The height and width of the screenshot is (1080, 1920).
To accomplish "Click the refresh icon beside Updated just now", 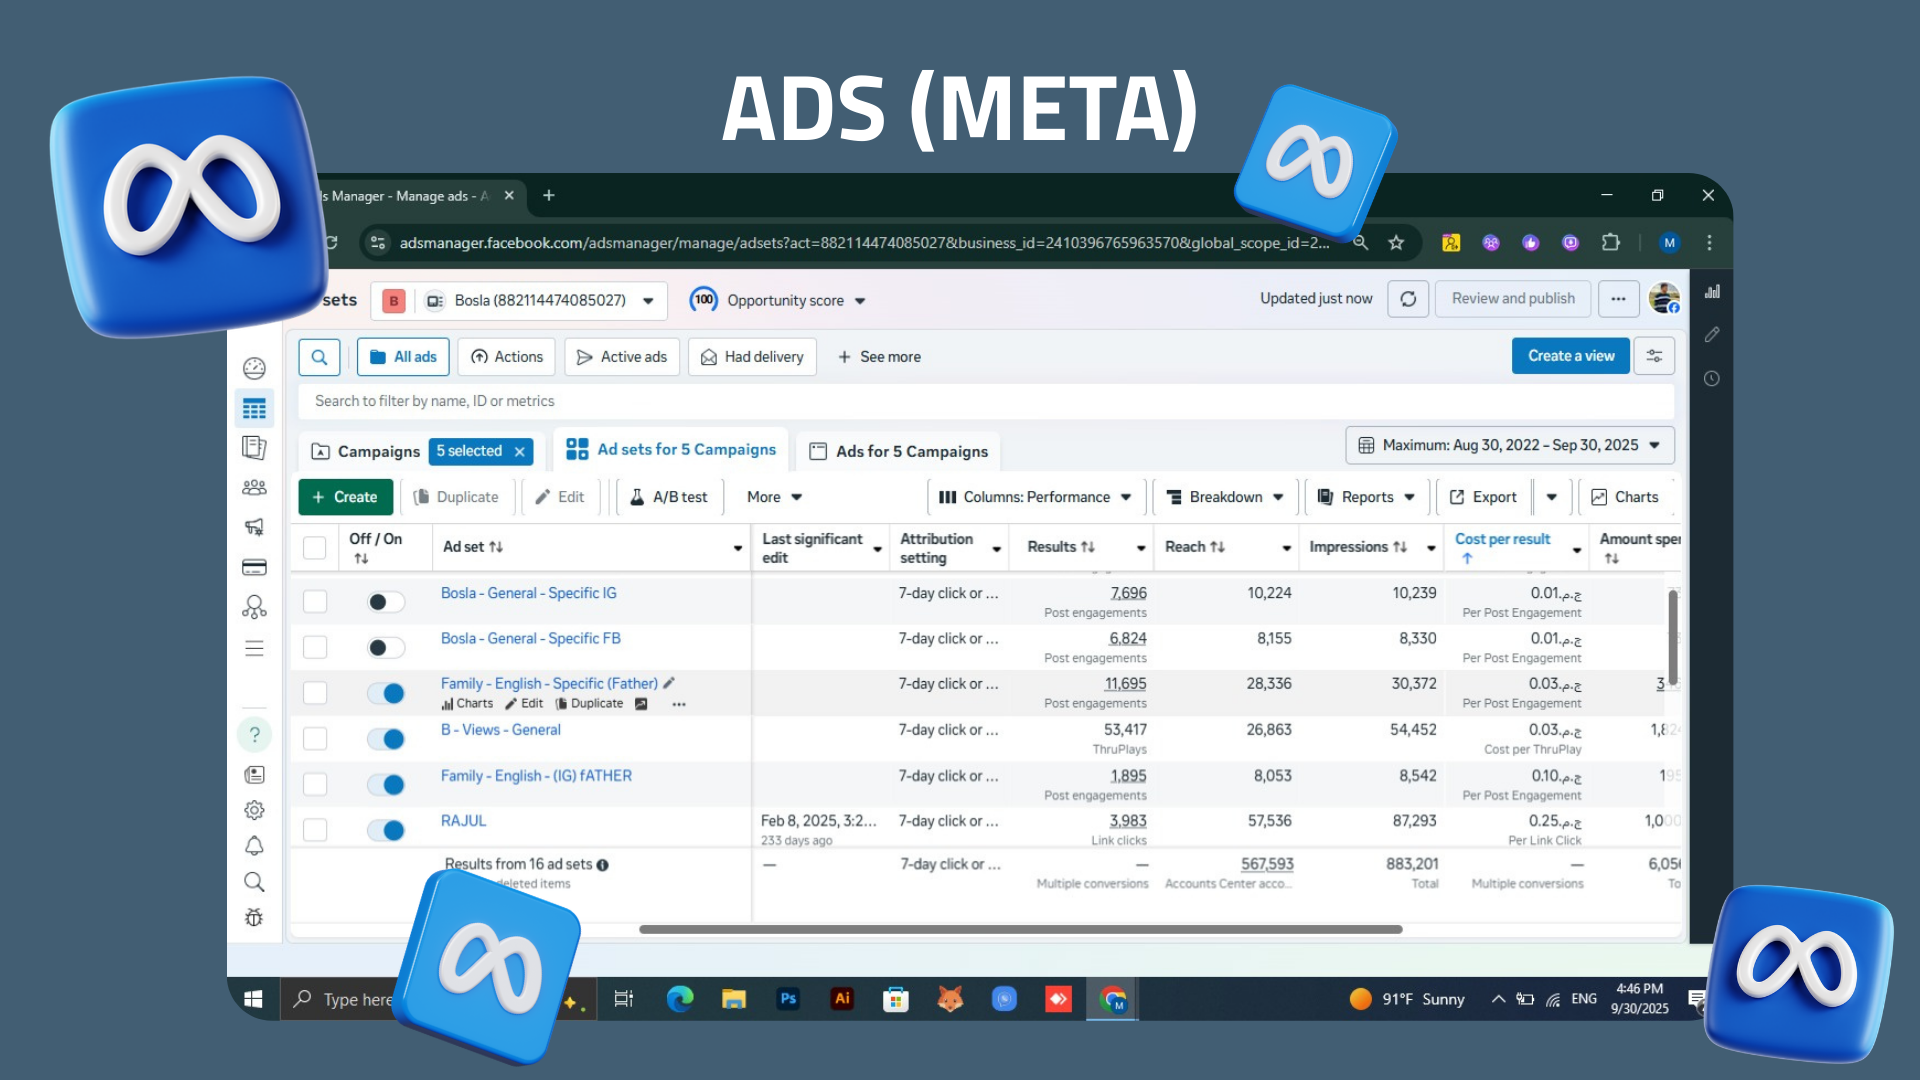I will point(1407,299).
